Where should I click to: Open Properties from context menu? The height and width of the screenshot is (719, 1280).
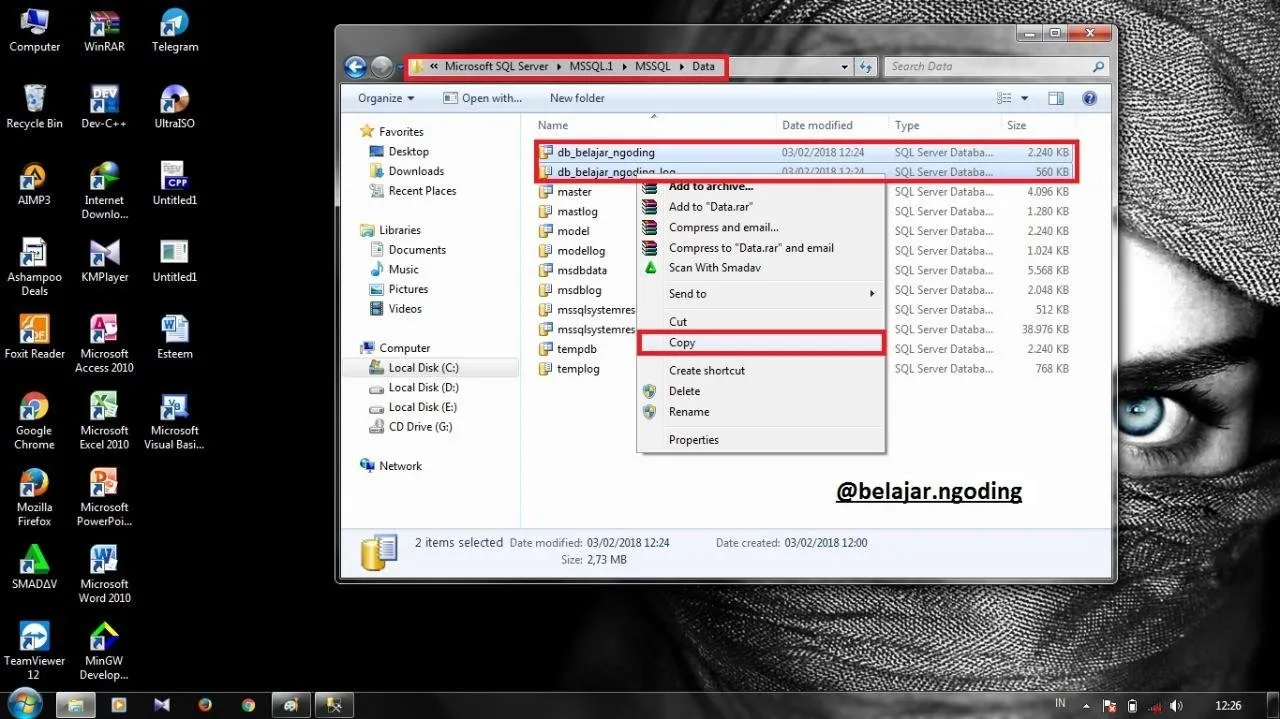761,440
